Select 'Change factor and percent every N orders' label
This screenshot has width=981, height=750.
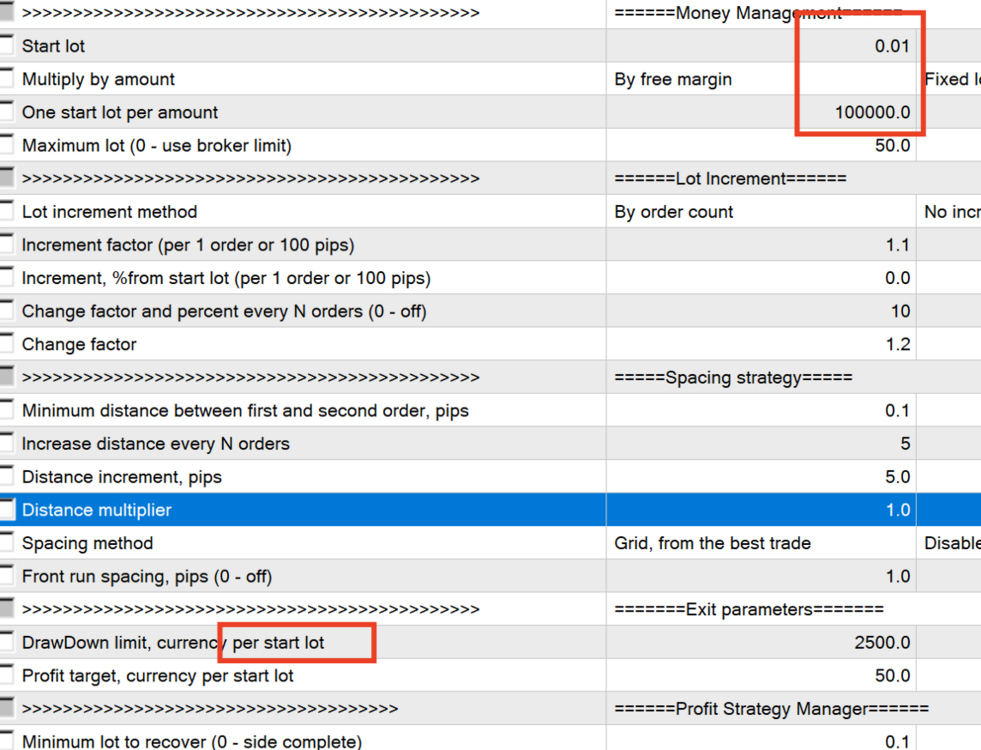pos(224,312)
